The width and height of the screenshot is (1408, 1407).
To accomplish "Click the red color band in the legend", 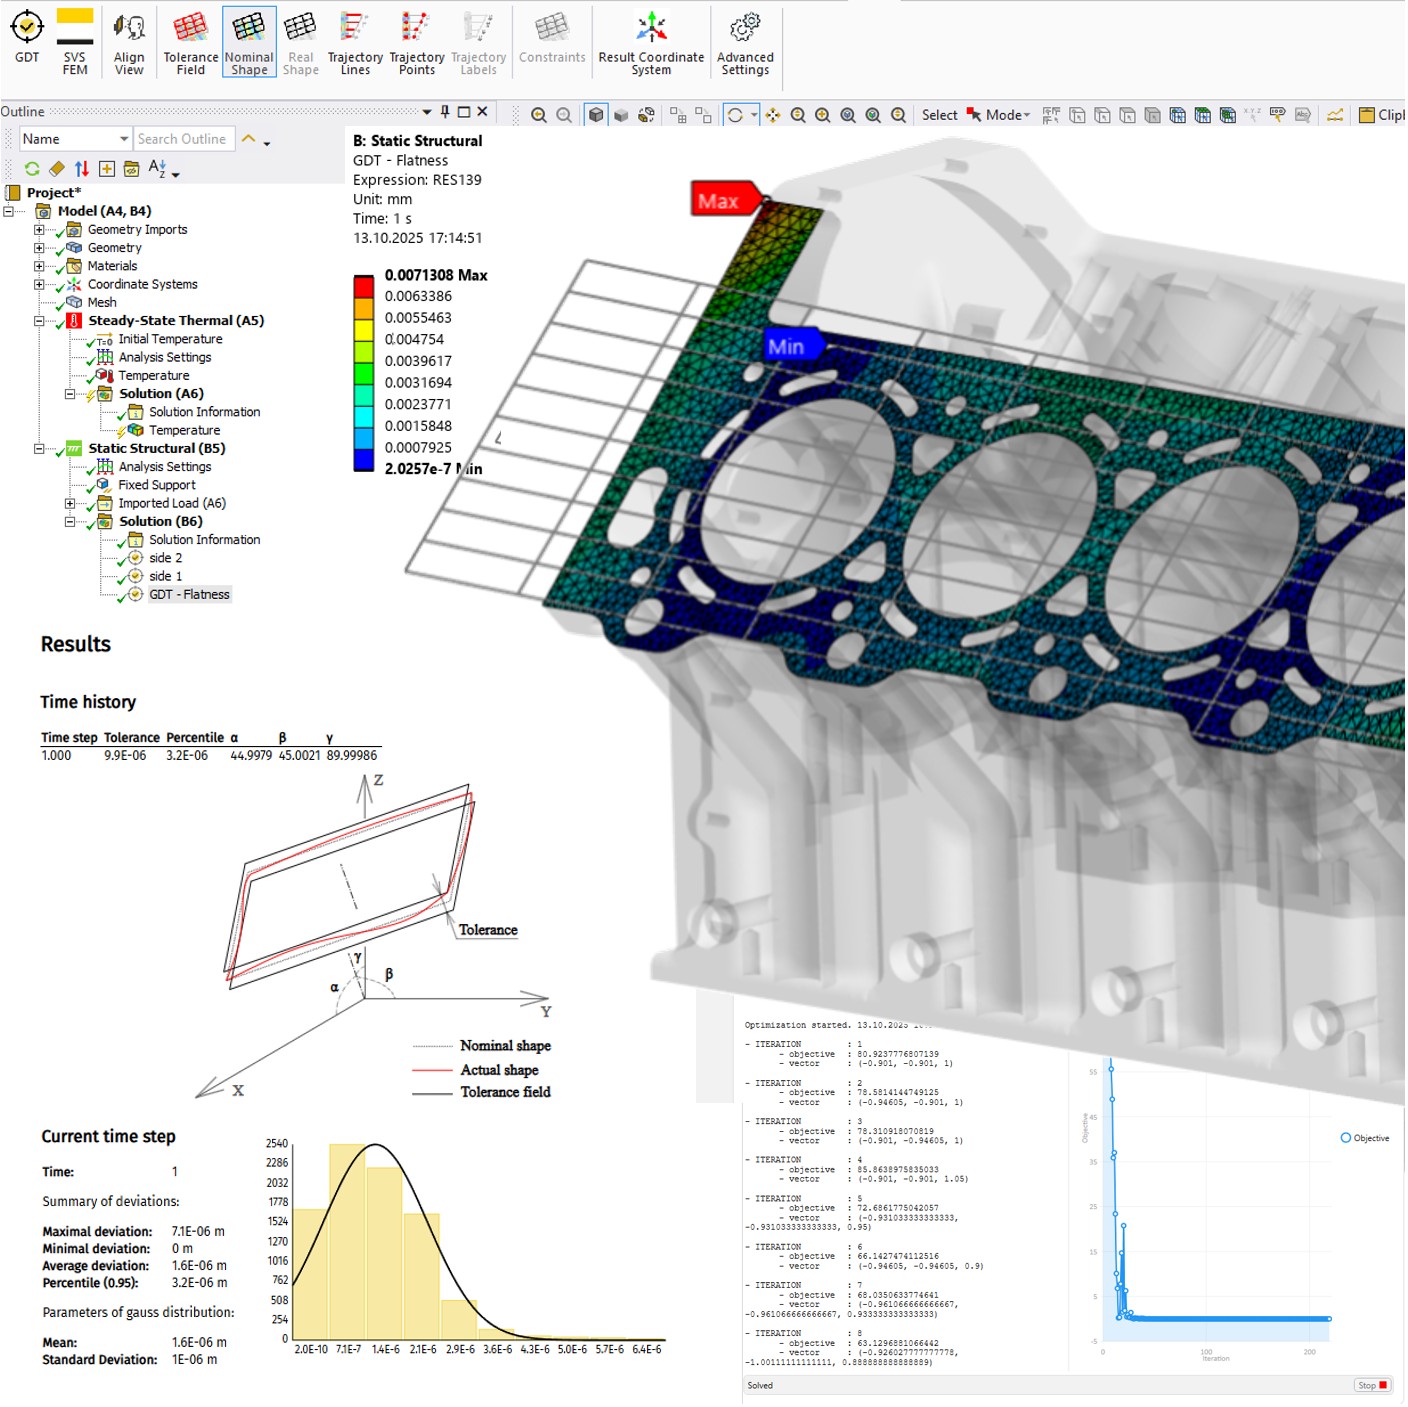I will [363, 286].
